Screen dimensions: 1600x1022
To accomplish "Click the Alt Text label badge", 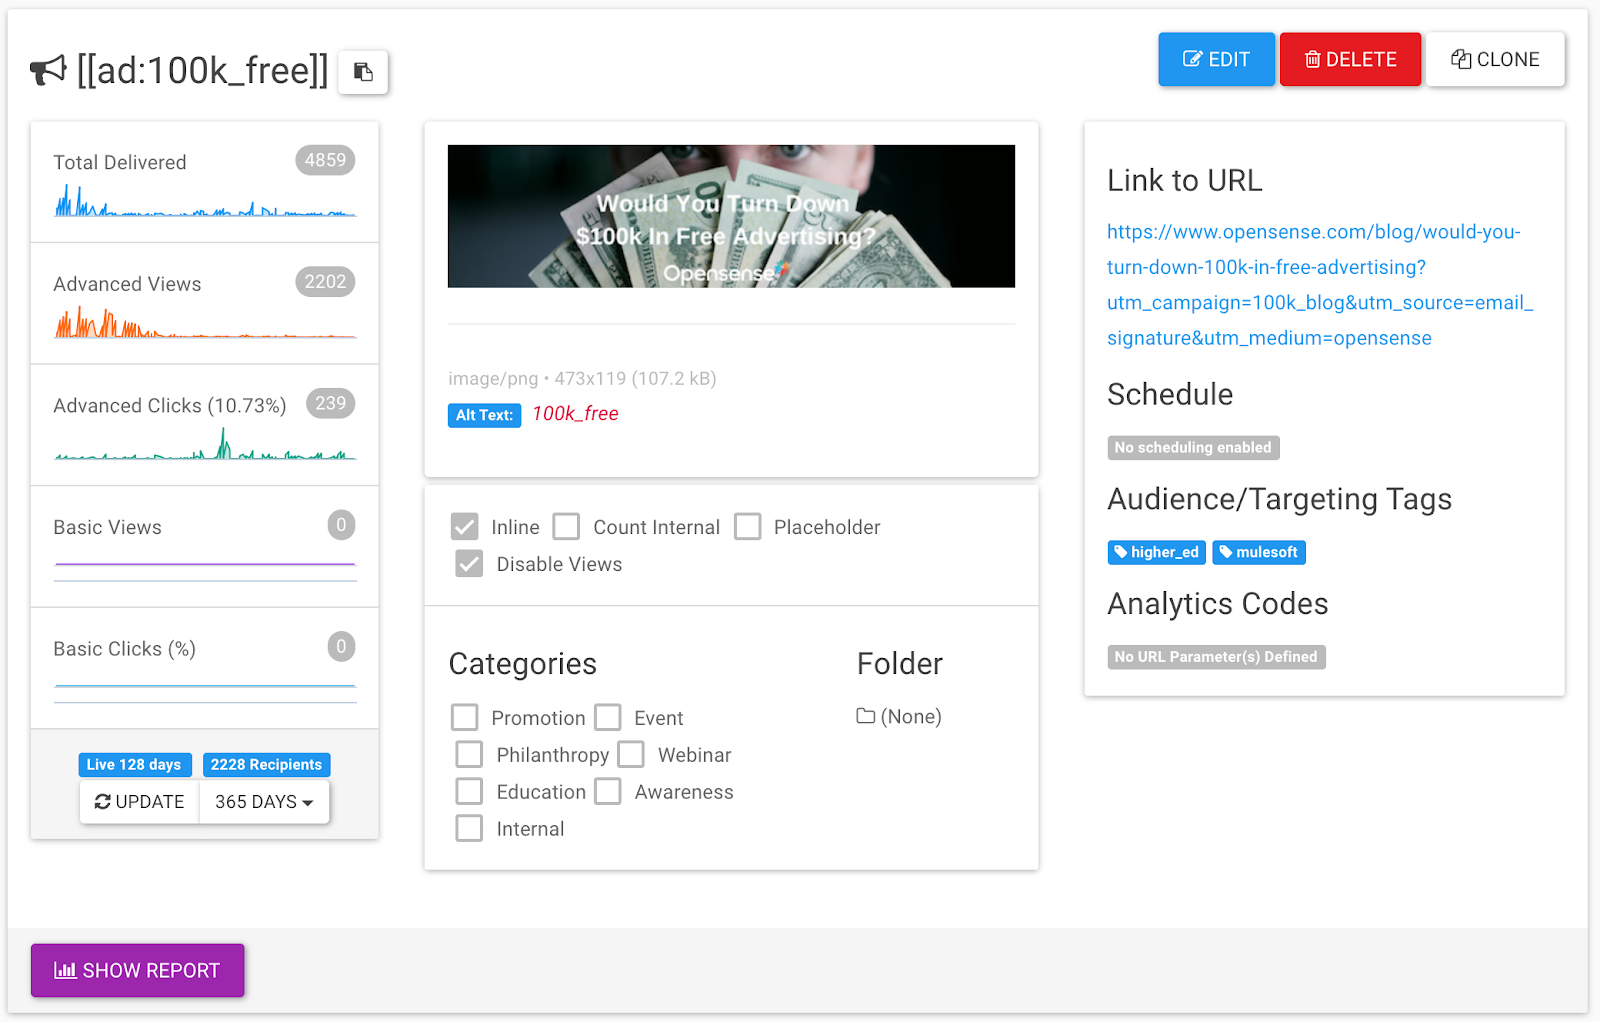I will [x=484, y=415].
